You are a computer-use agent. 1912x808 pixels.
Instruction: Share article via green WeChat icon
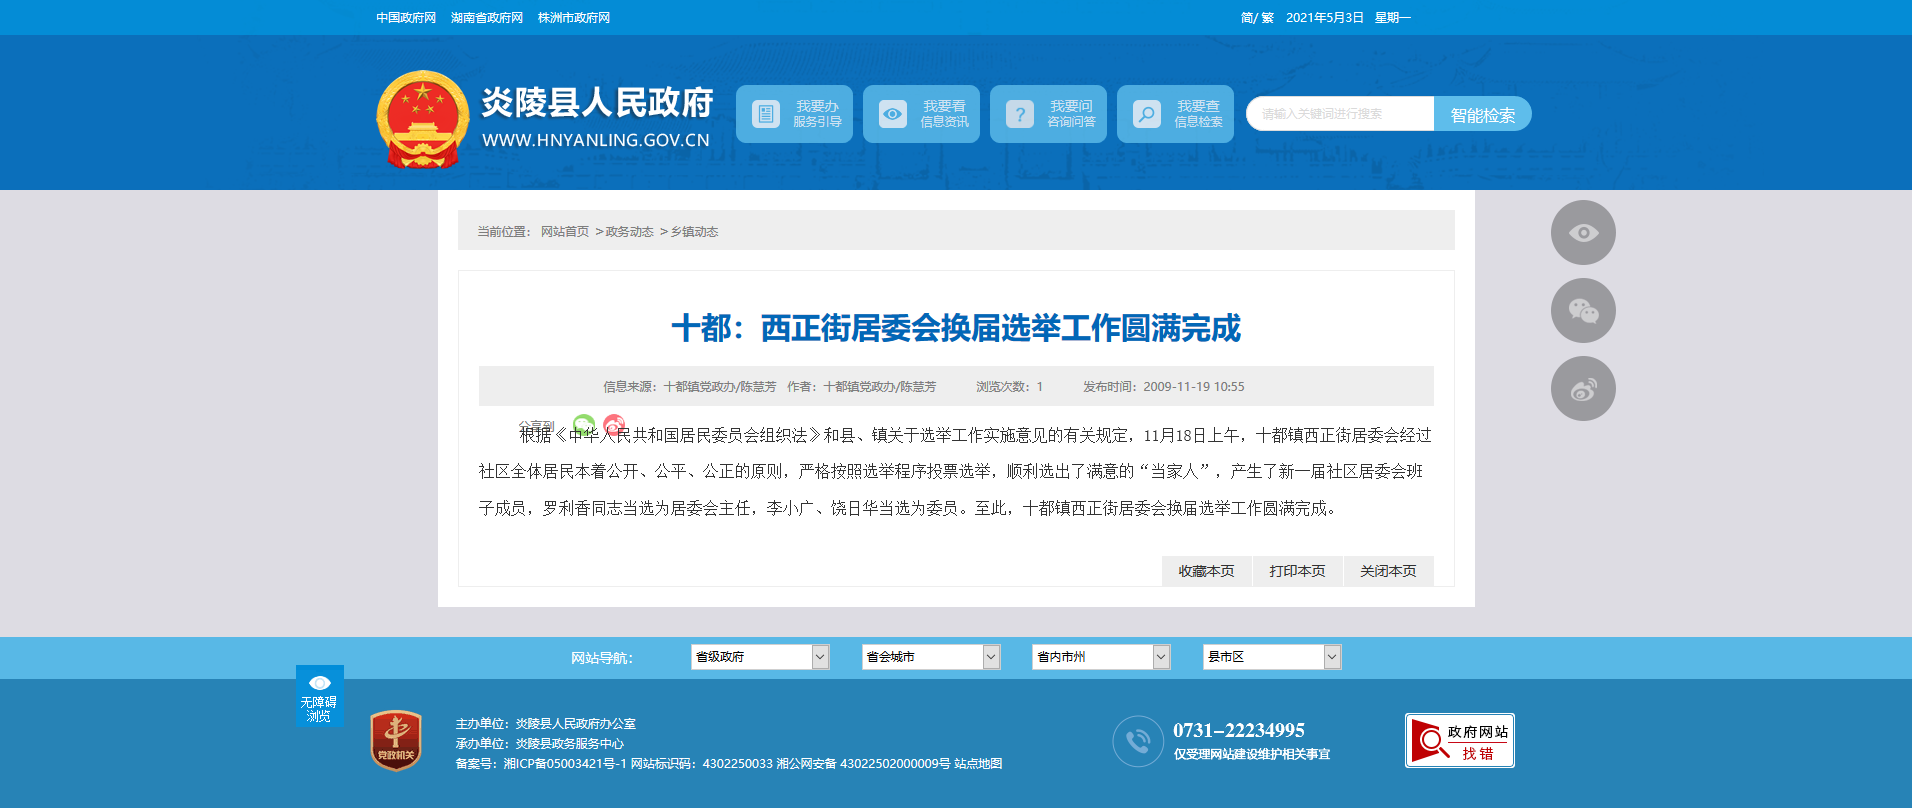(x=584, y=424)
